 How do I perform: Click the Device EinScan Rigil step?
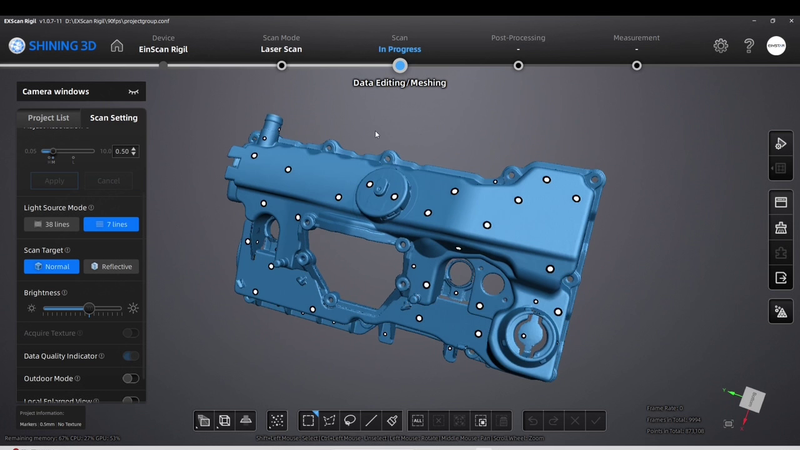pos(163,44)
